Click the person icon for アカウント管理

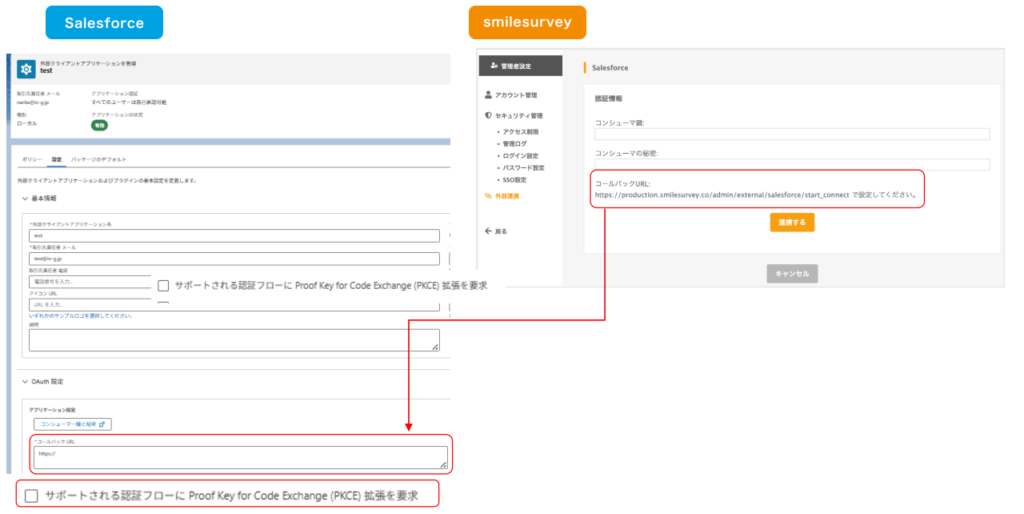point(488,95)
